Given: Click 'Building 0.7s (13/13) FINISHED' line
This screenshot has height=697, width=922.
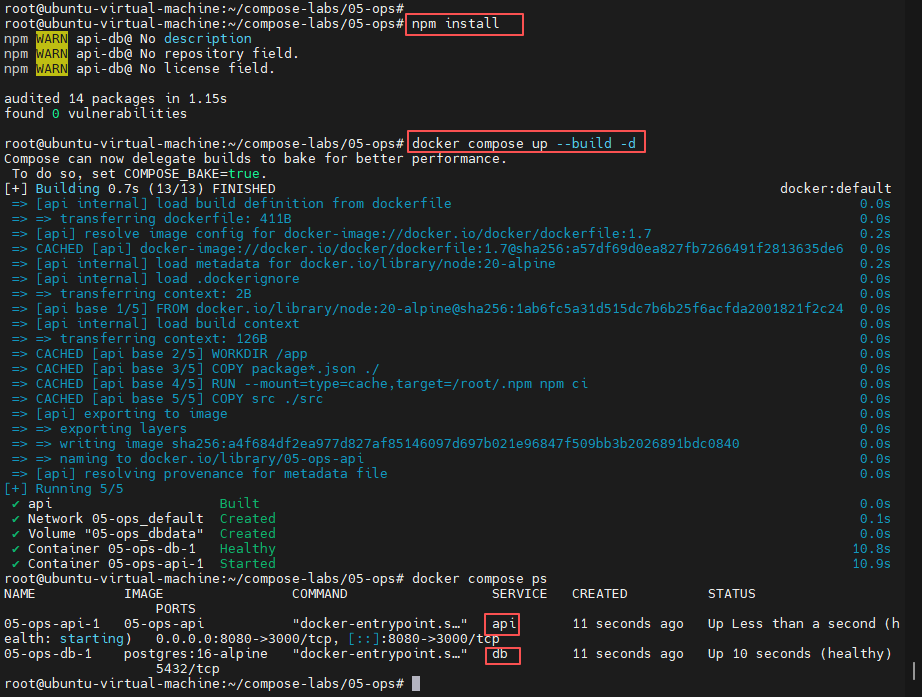Looking at the screenshot, I should [x=140, y=189].
